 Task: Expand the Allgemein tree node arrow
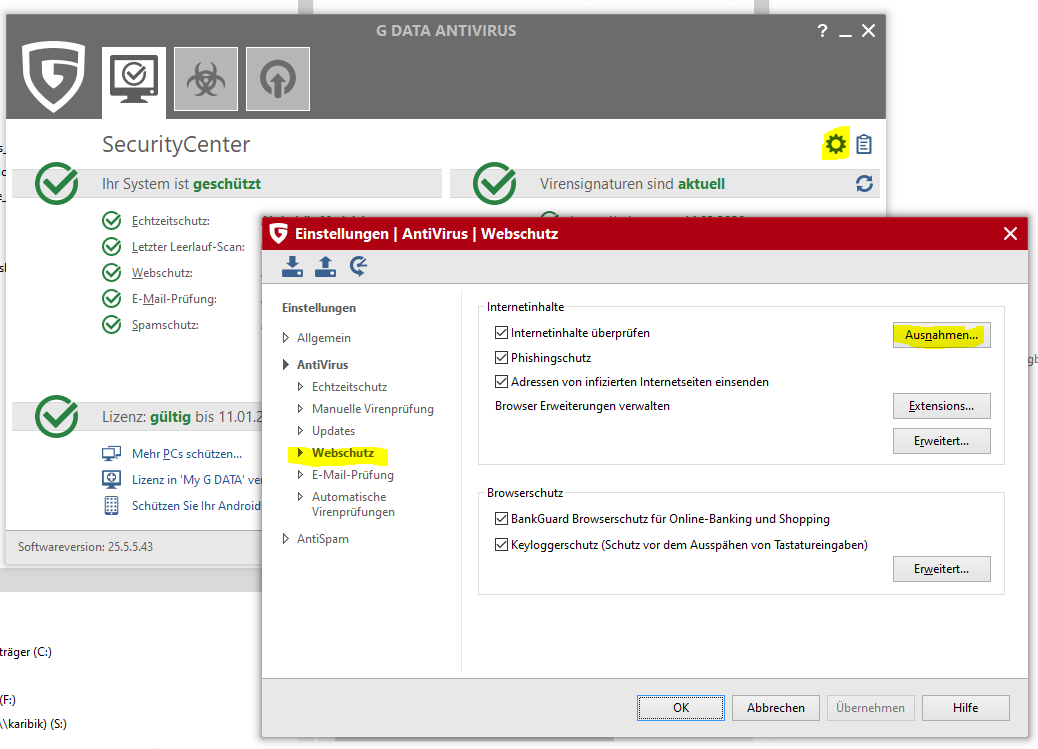coord(285,338)
